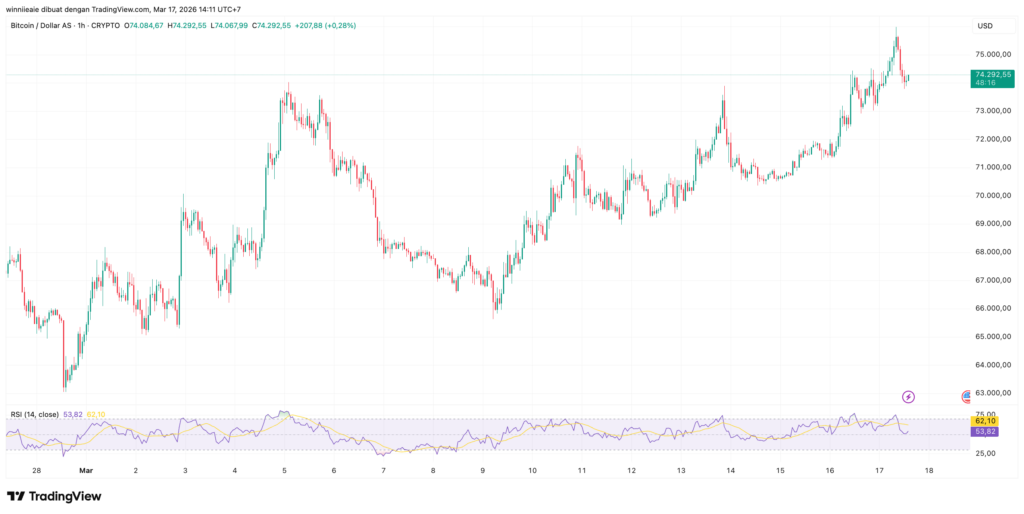Click the 17 date label on time axis
This screenshot has height=514, width=1024.
tap(879, 470)
